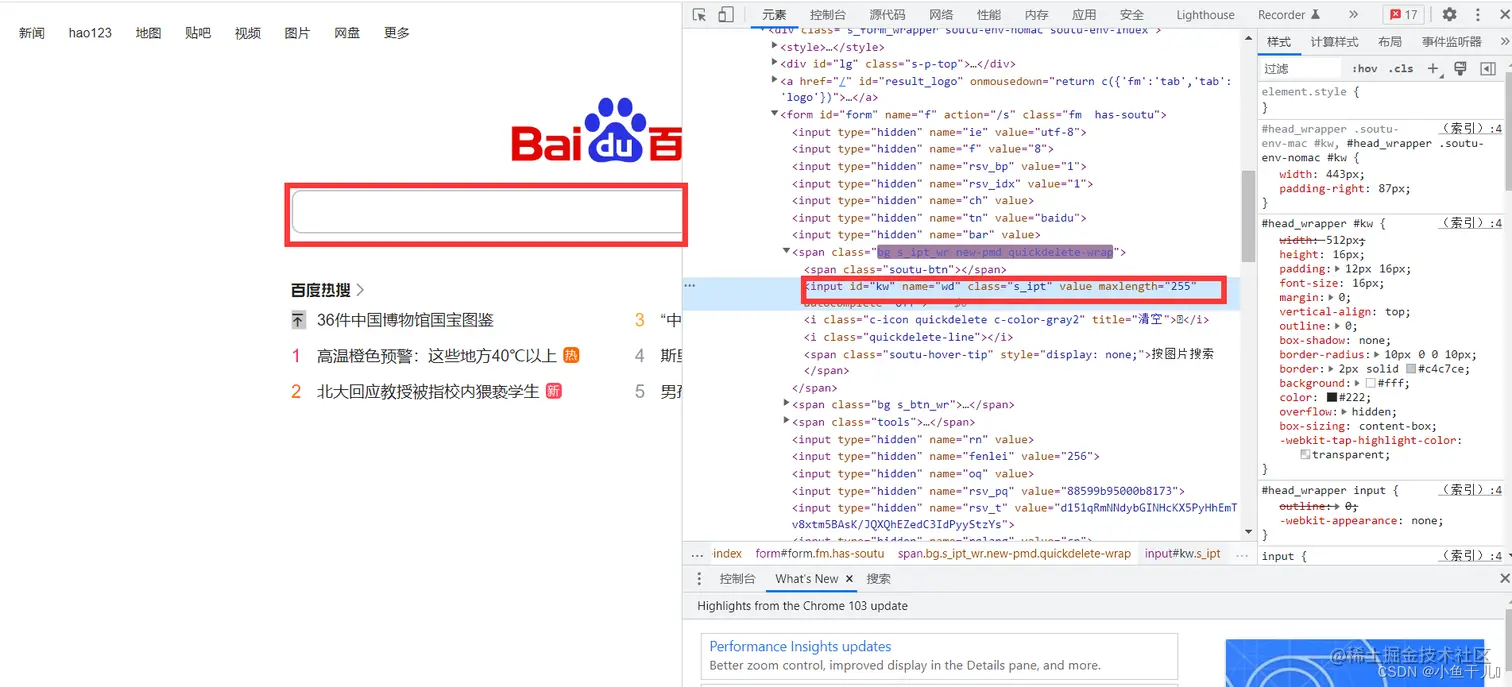Open the 地图 navigation link

click(x=148, y=33)
